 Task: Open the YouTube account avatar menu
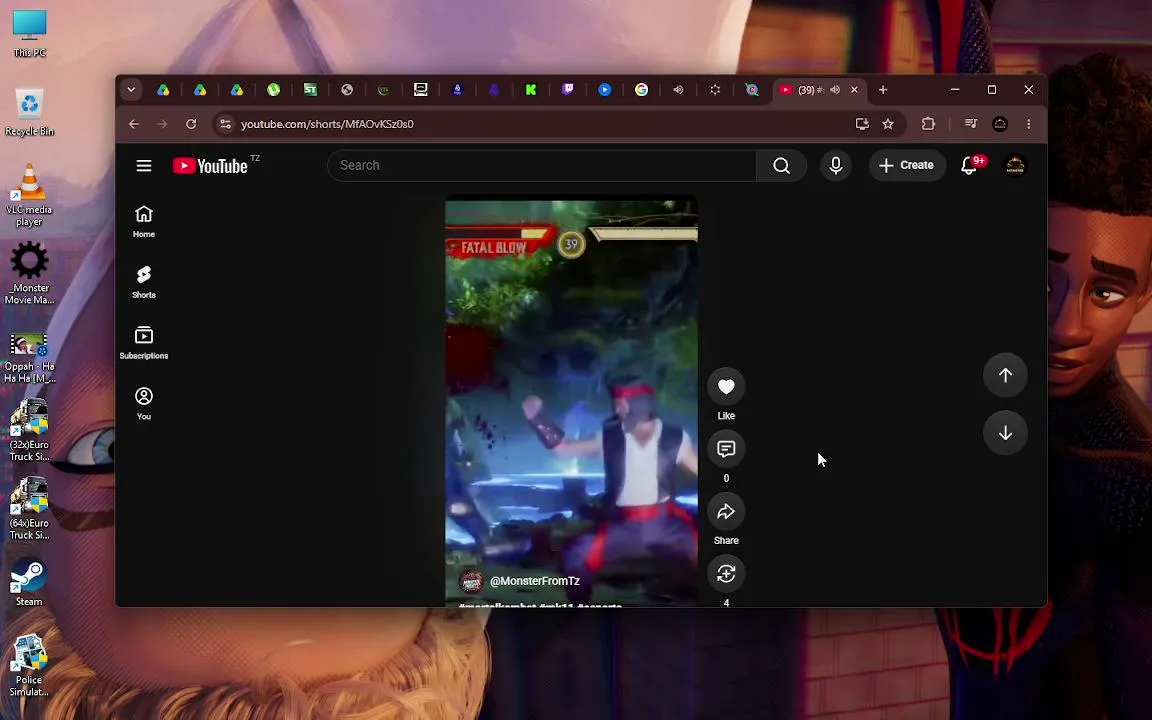coord(1015,165)
